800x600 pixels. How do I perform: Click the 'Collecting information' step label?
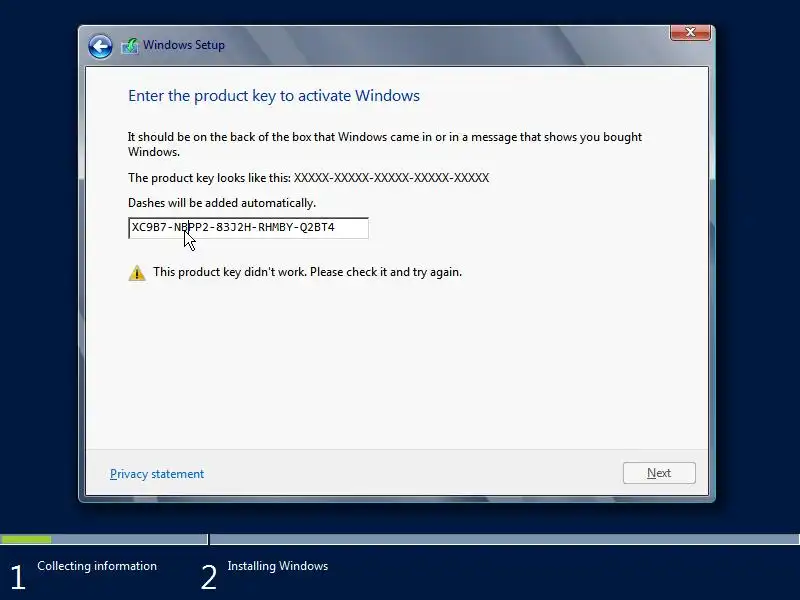pyautogui.click(x=97, y=566)
